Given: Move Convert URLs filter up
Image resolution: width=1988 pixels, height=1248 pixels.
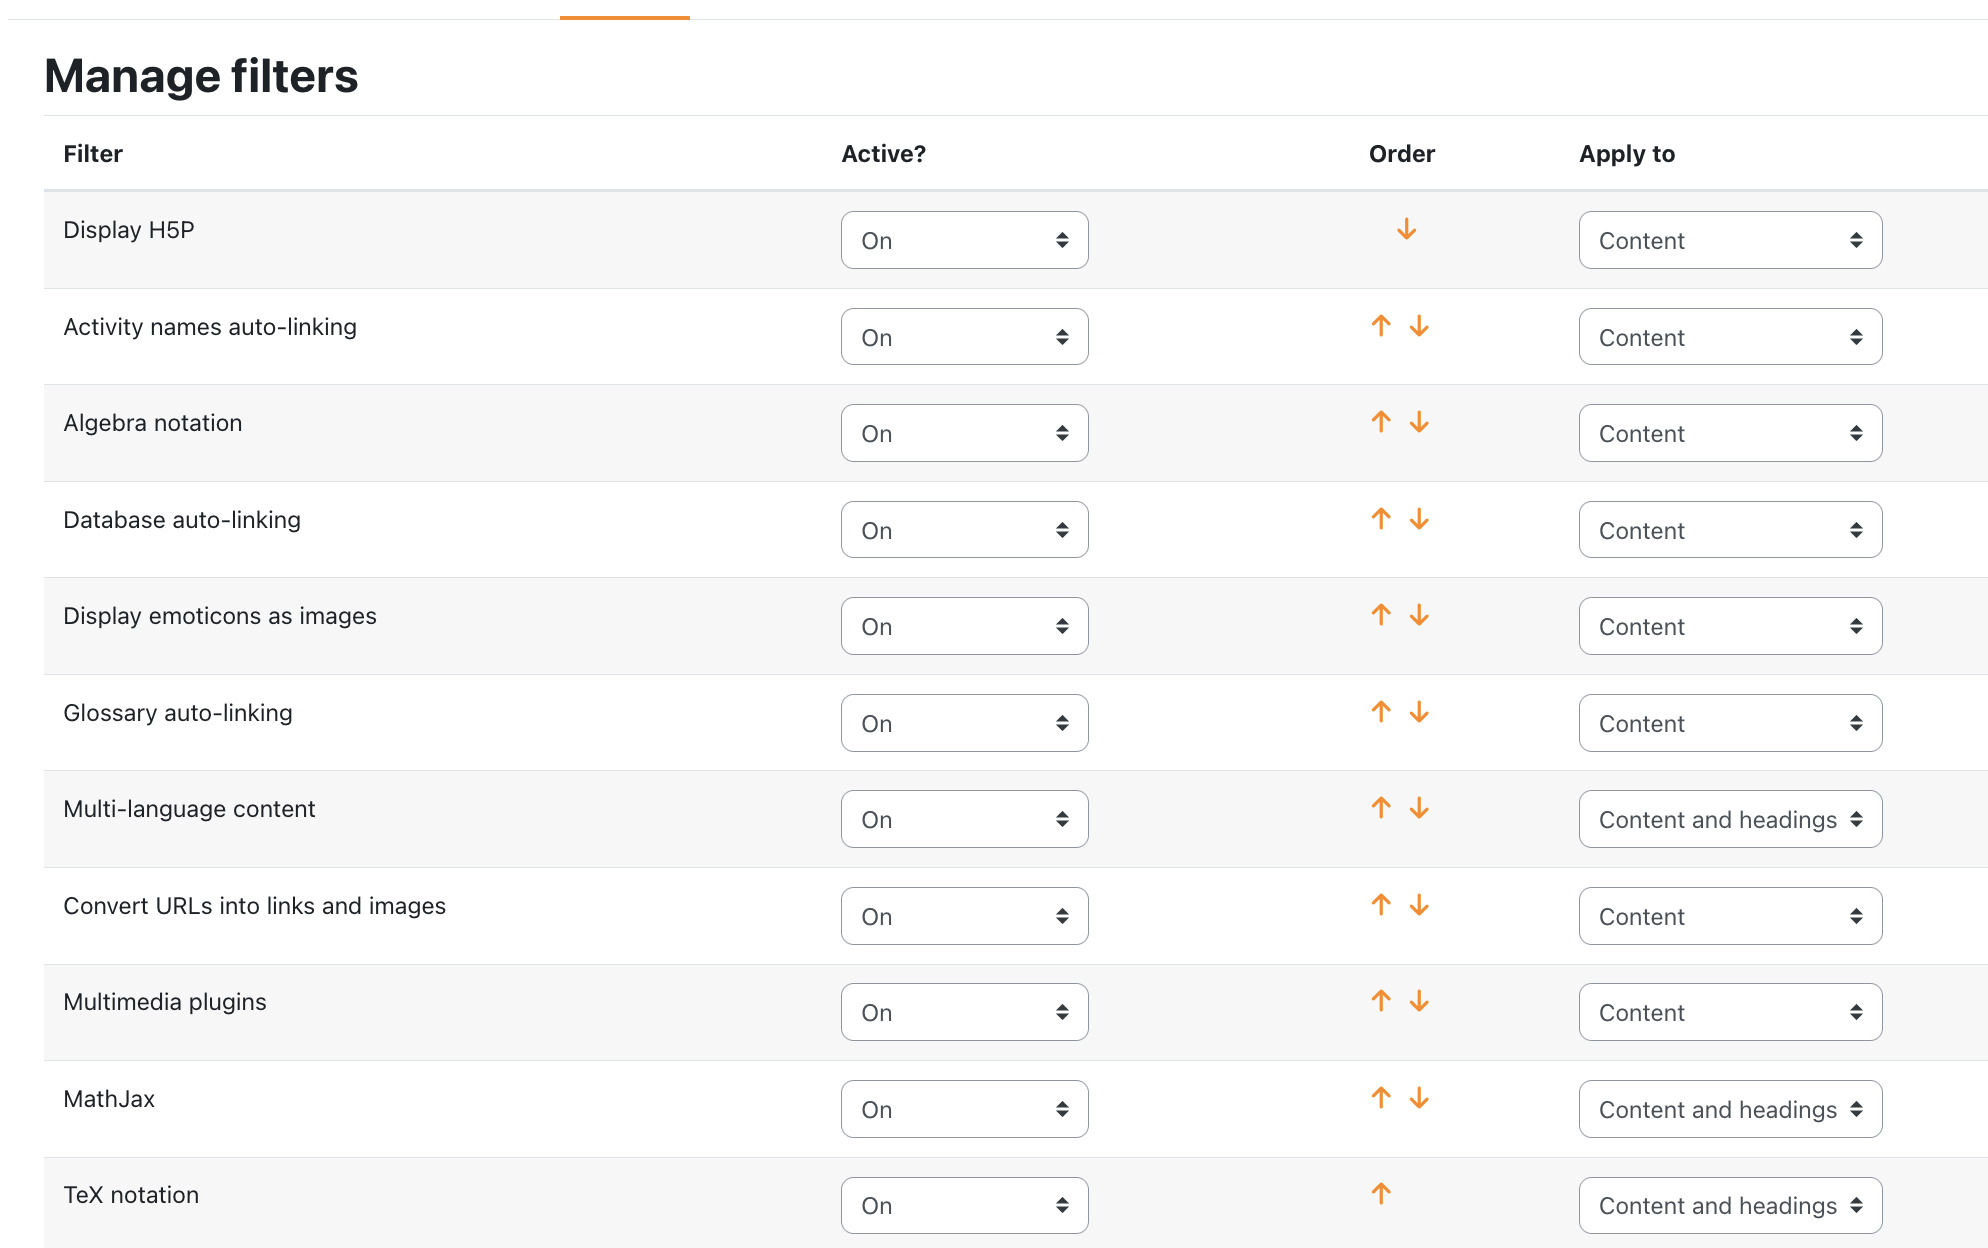Looking at the screenshot, I should pos(1381,905).
